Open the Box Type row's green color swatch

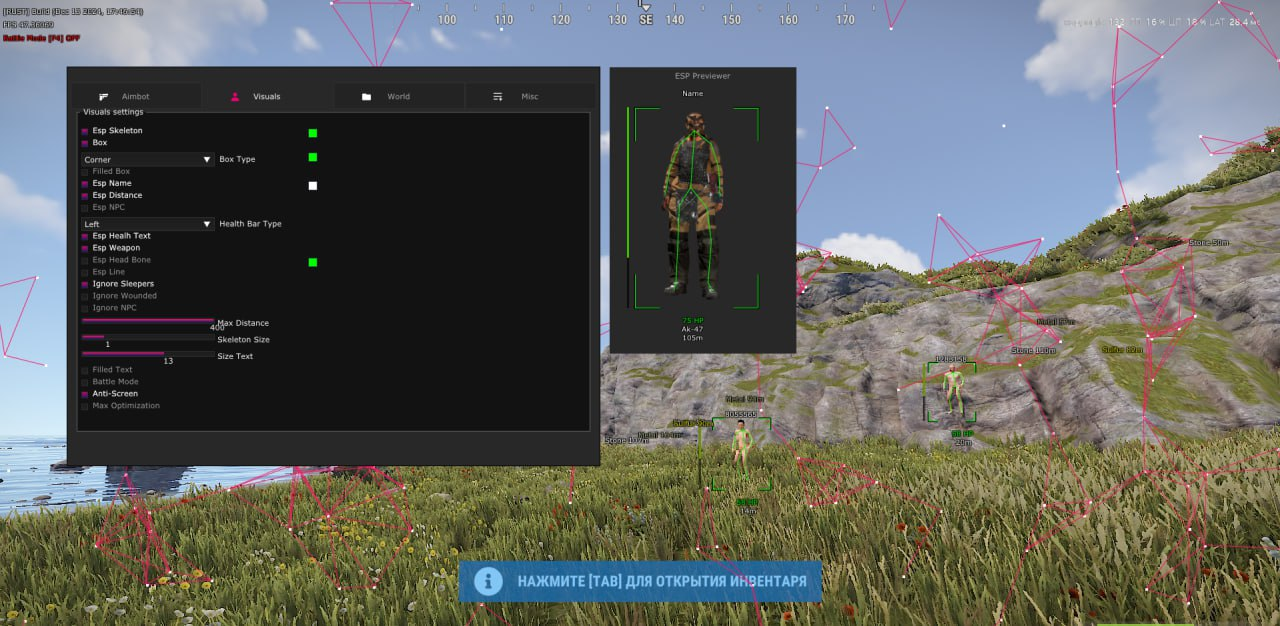pyautogui.click(x=313, y=157)
